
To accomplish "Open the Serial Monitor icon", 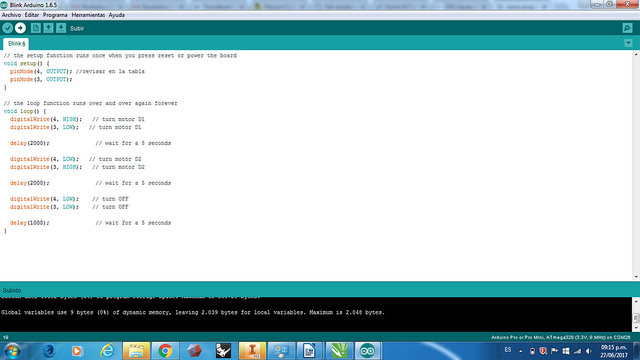I will [627, 28].
